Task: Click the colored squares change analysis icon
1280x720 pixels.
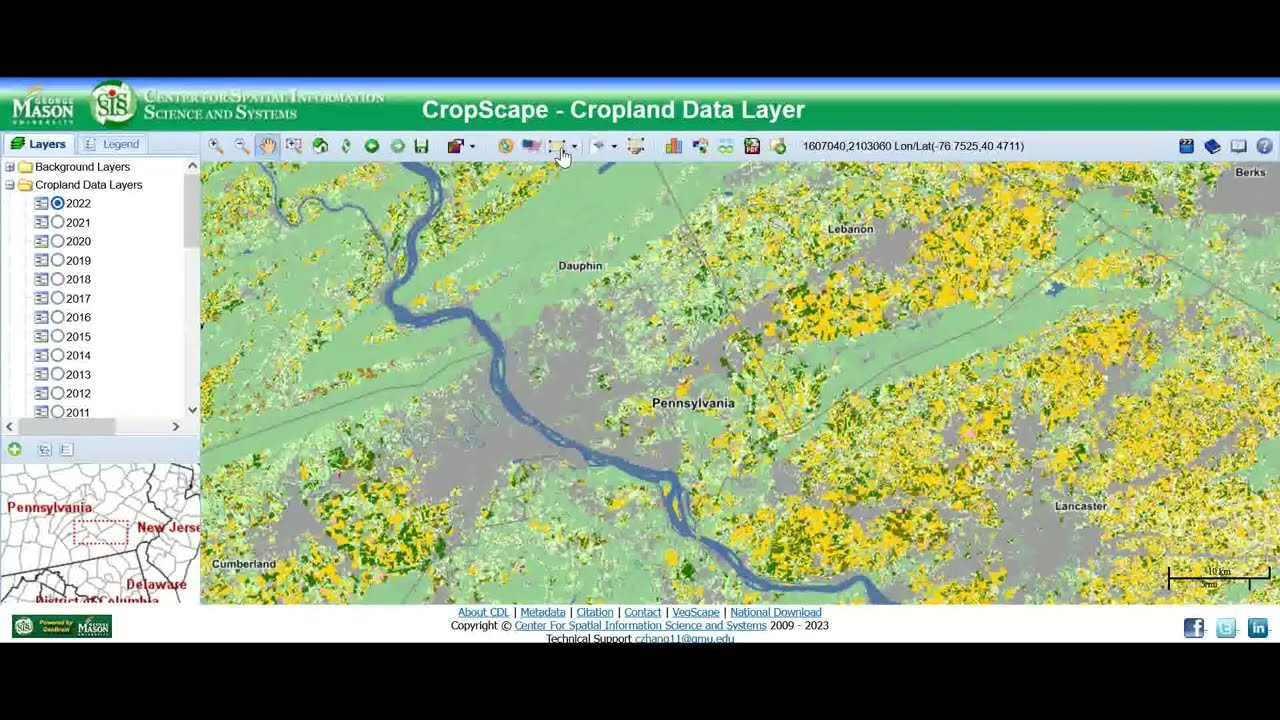Action: point(700,146)
